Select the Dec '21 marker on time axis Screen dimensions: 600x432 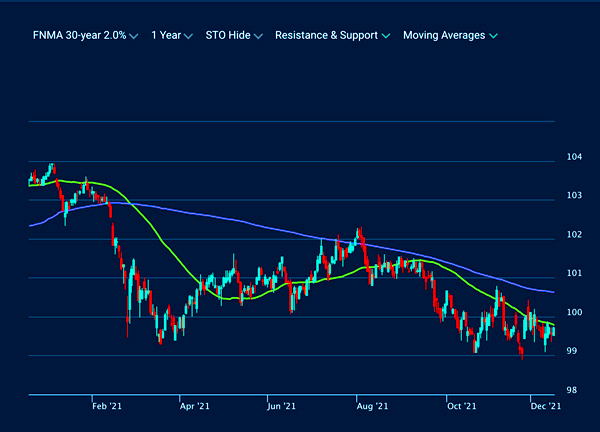[x=547, y=407]
